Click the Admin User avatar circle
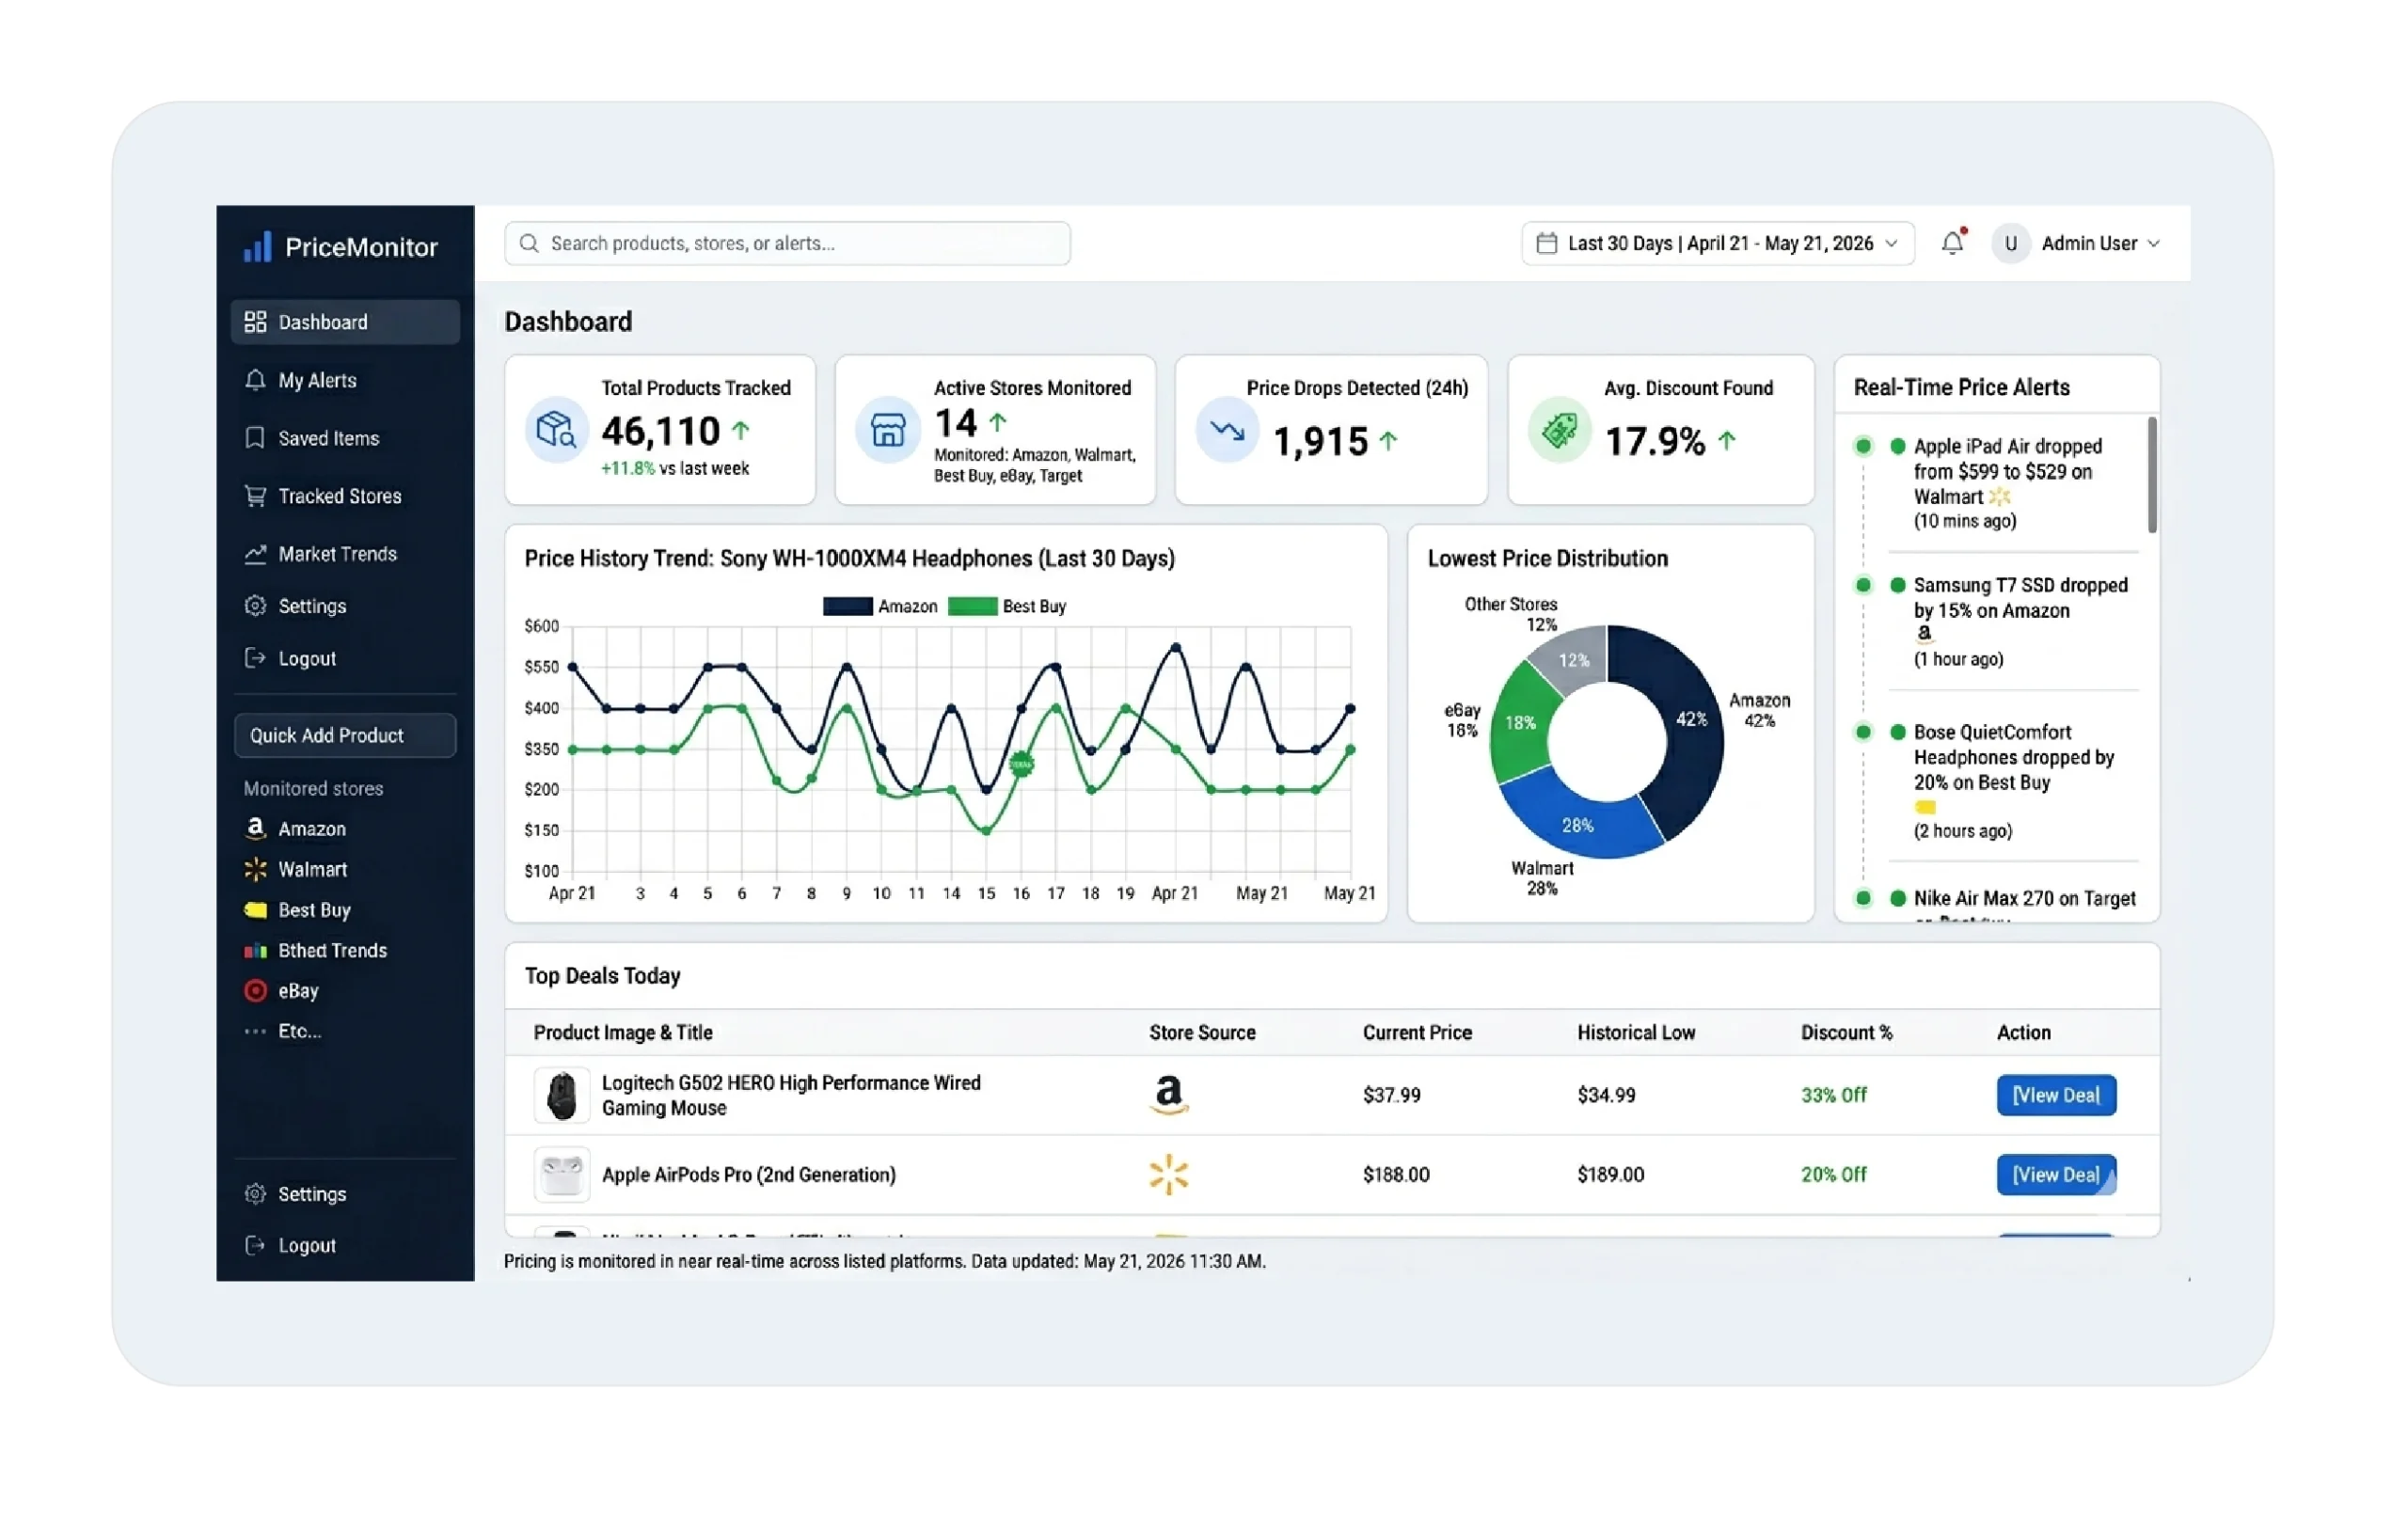This screenshot has width=2408, height=1515. (x=2010, y=243)
